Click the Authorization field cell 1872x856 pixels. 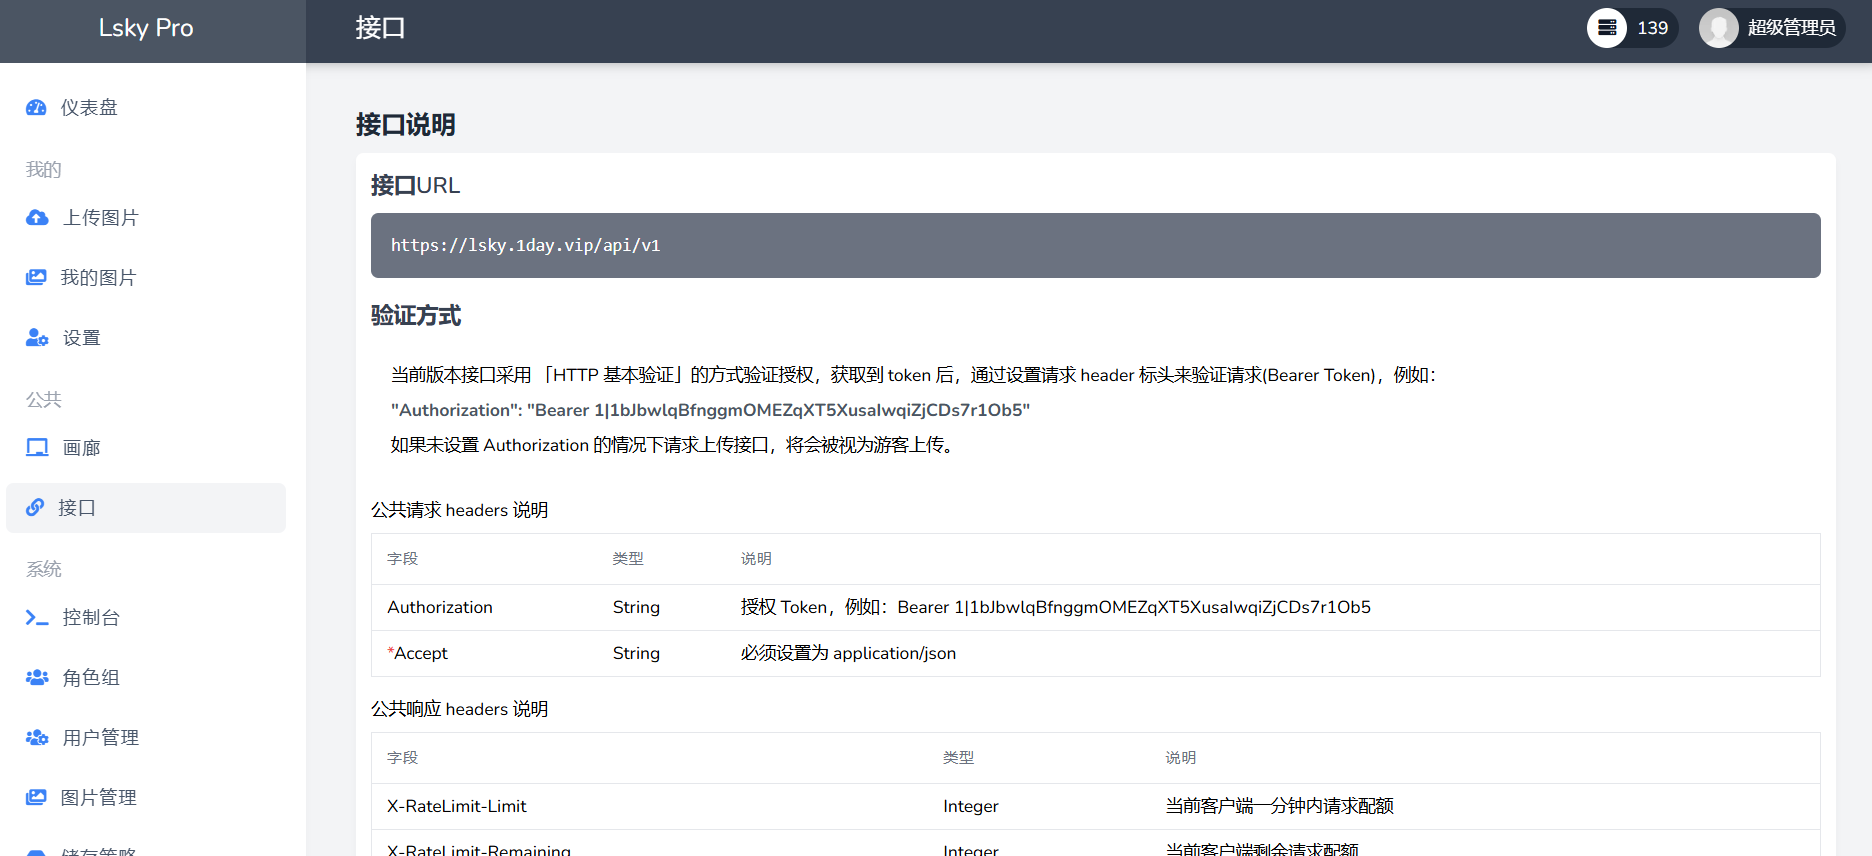pyautogui.click(x=440, y=608)
